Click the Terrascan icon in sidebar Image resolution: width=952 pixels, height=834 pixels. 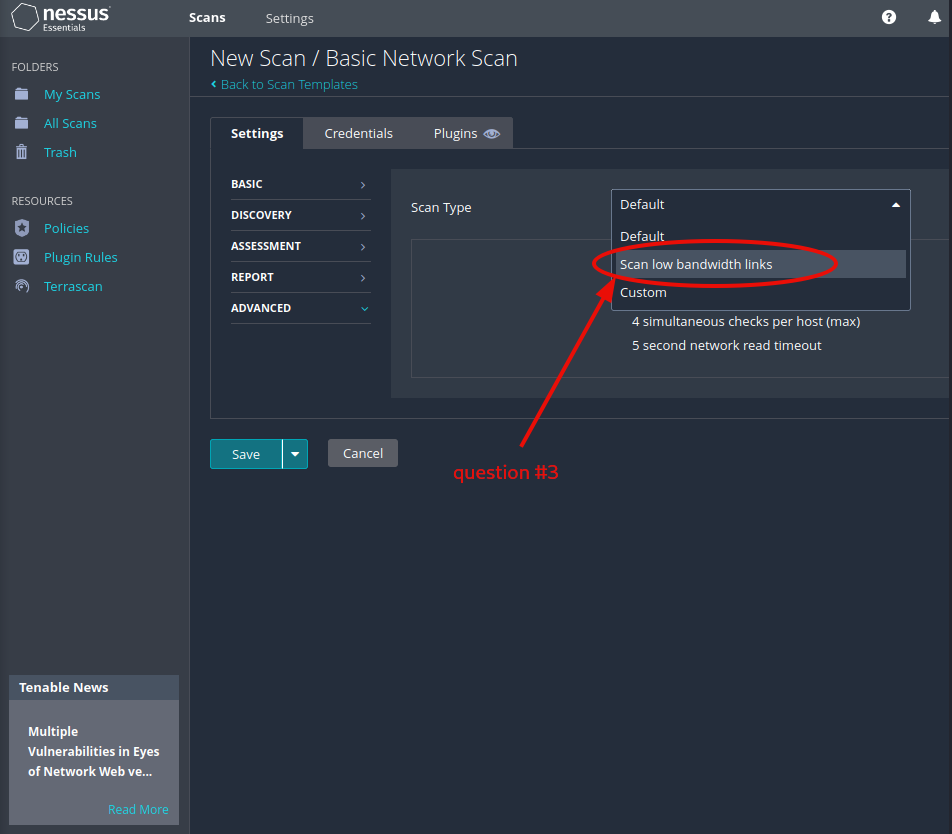[22, 286]
